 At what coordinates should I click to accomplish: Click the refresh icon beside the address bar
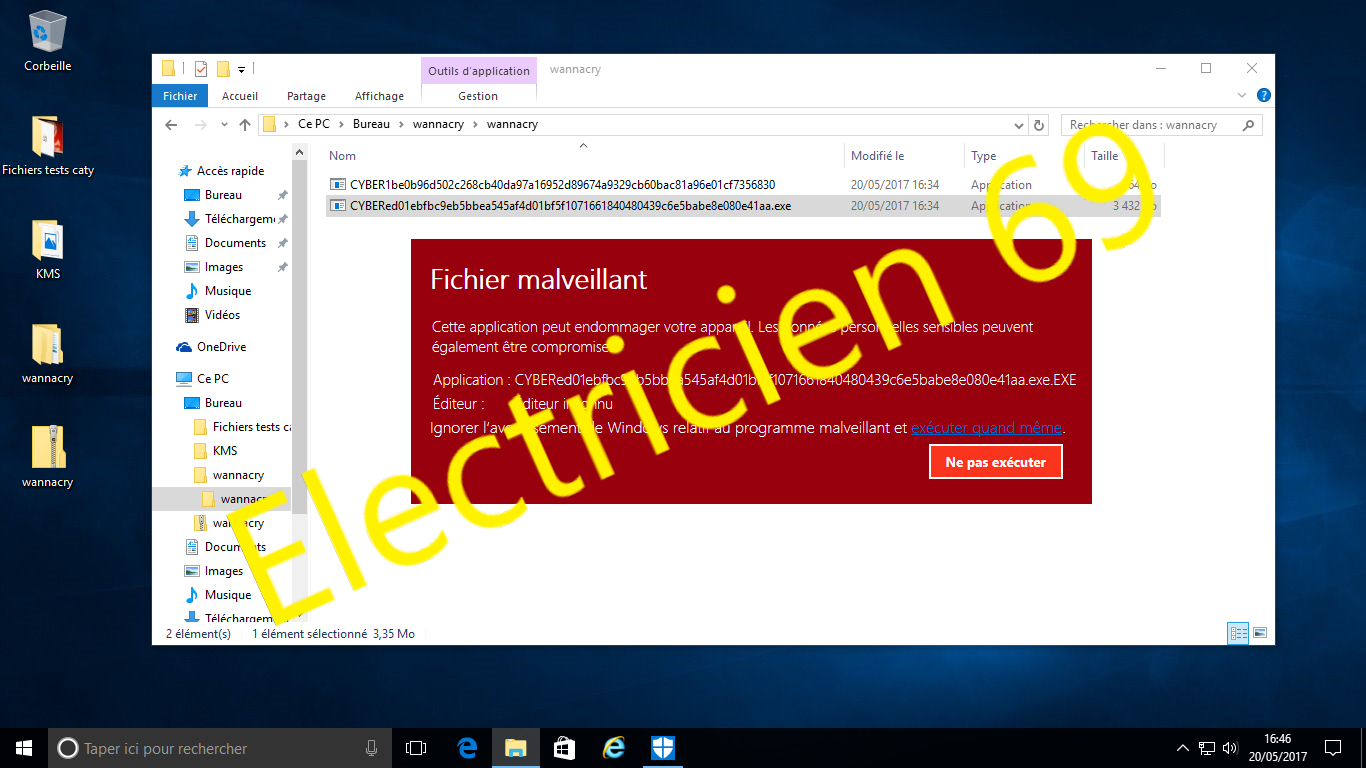(1039, 125)
